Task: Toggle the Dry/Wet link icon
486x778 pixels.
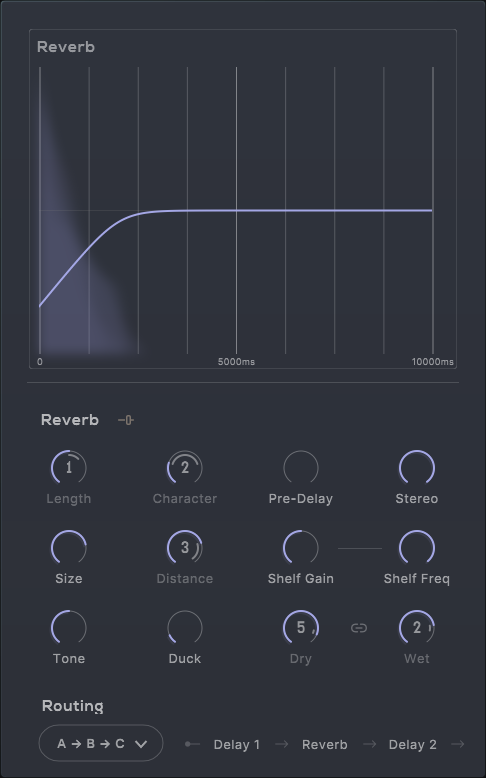Action: 359,628
